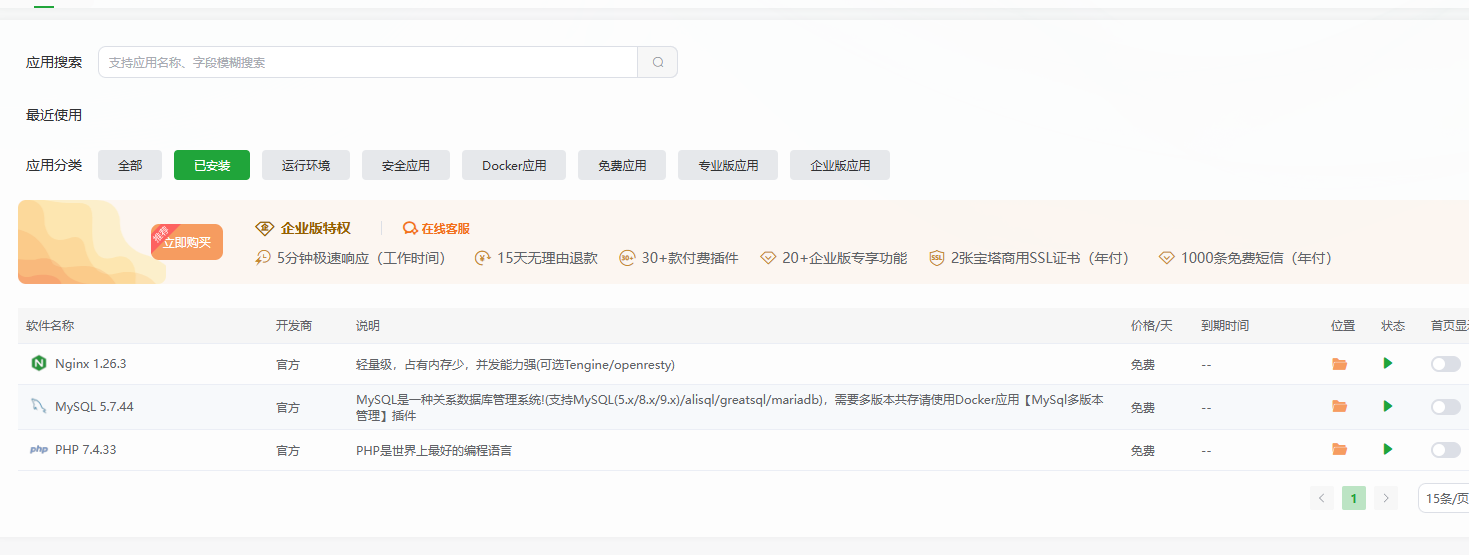Open PHP 7.4.33 settings link
1469x555 pixels.
pos(86,450)
